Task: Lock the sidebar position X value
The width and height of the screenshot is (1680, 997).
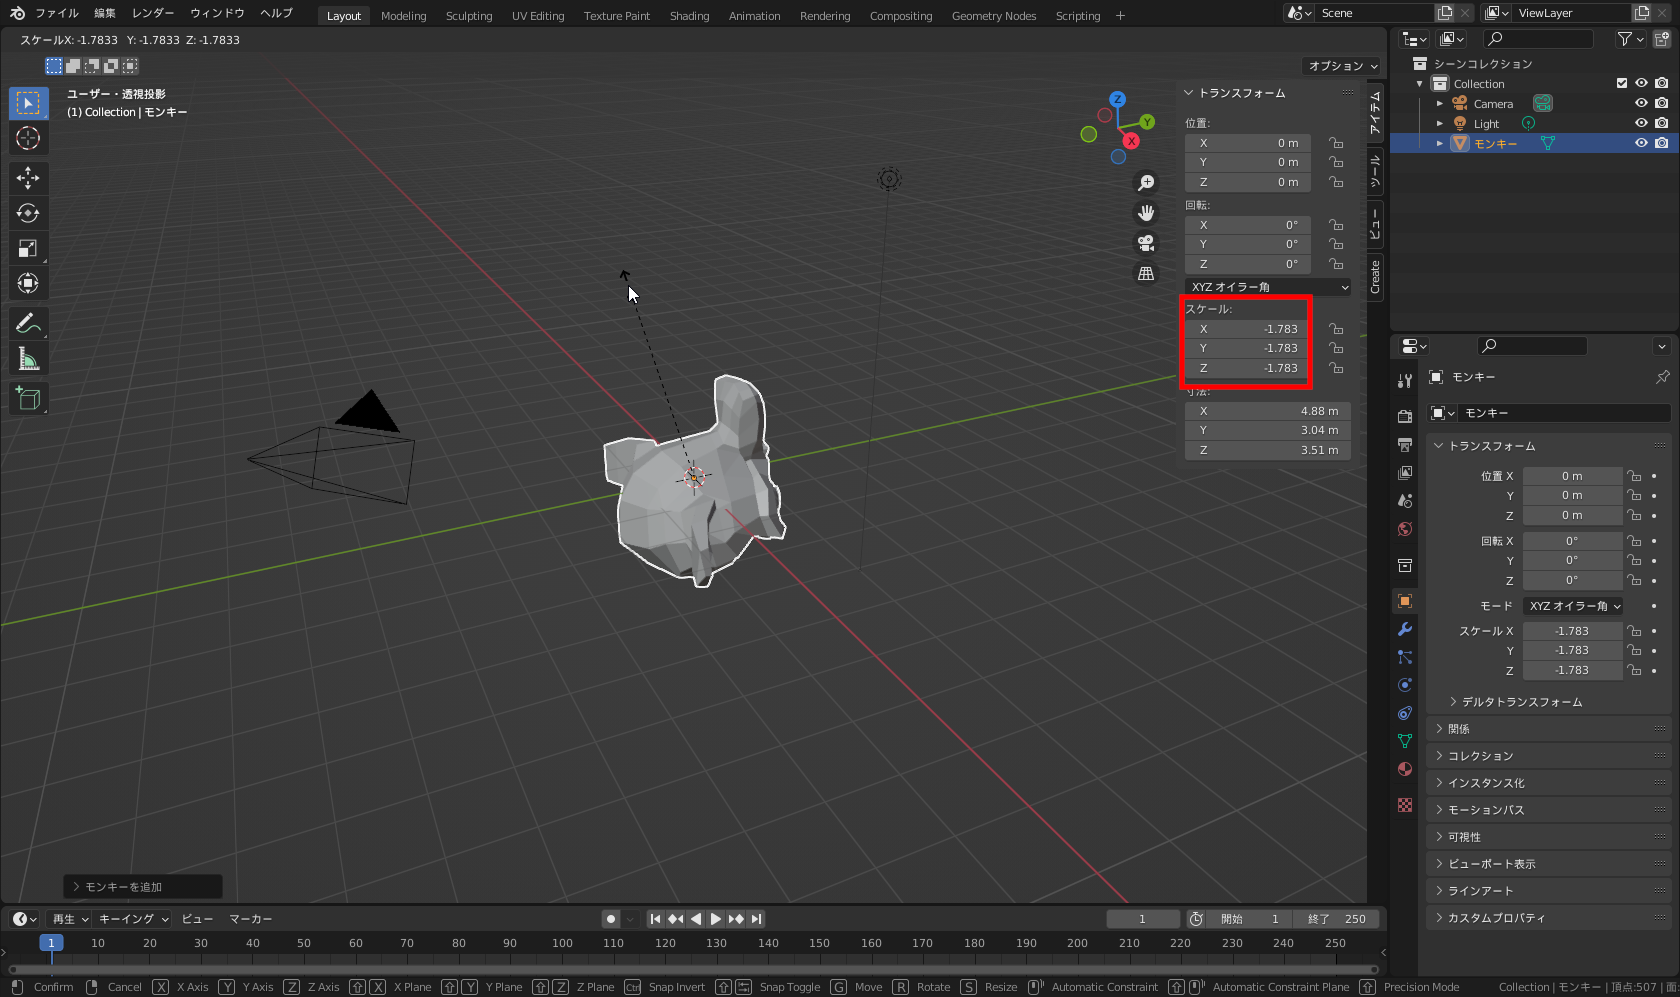Action: [1336, 143]
